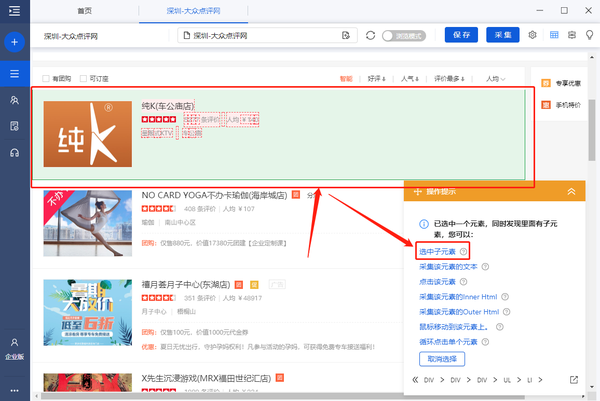Click 手机特价 icon in right sidebar
Screen dimensions: 600x401
(546, 104)
